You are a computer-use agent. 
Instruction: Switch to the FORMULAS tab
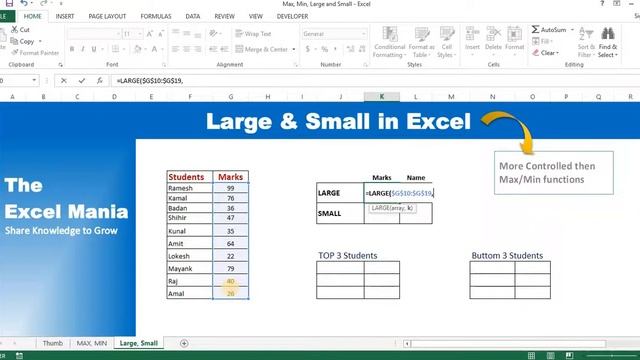pos(156,16)
